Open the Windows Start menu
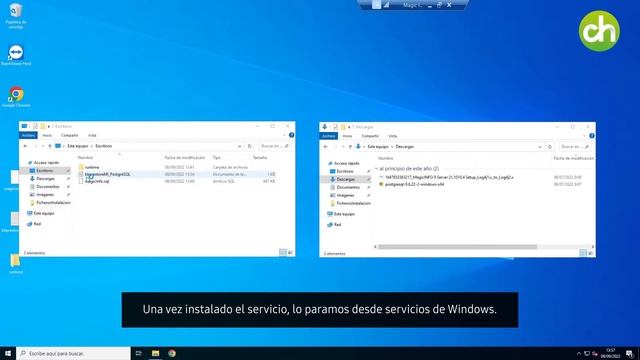Viewport: 640px width, 360px height. (8, 353)
